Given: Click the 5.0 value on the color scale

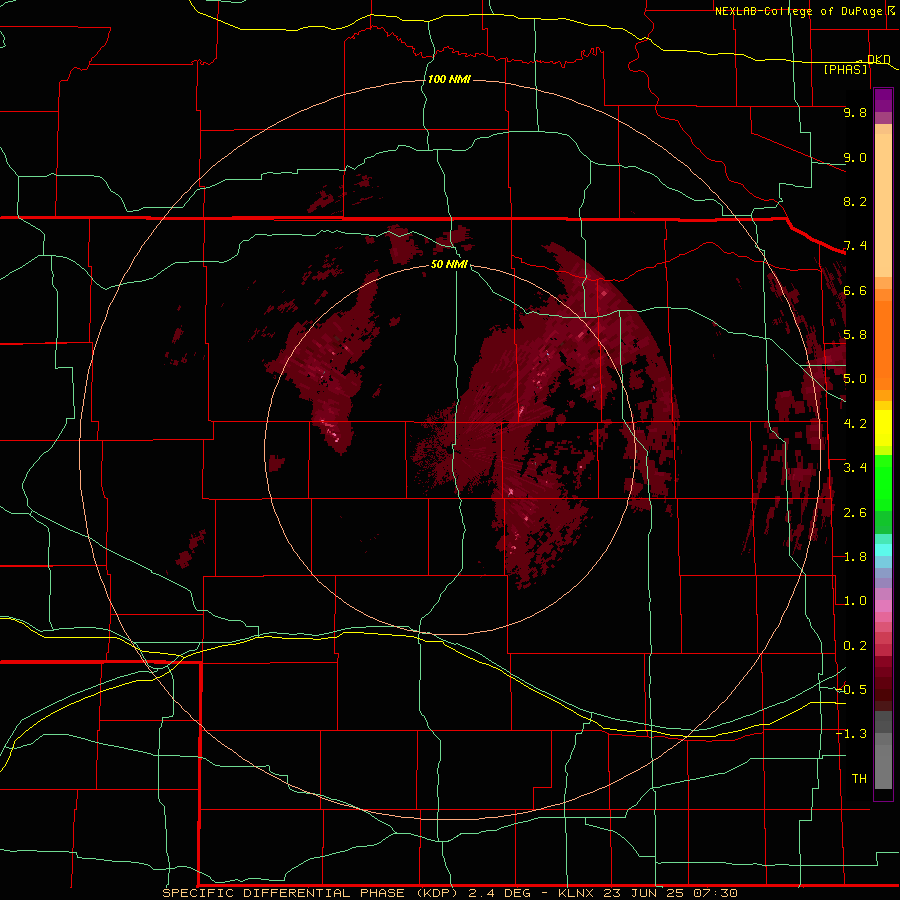Looking at the screenshot, I should [855, 379].
